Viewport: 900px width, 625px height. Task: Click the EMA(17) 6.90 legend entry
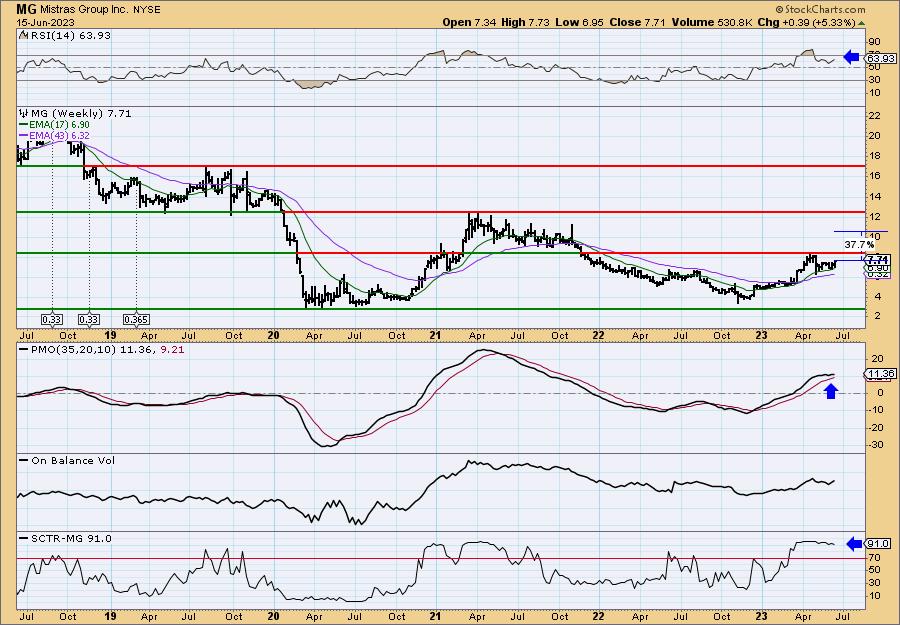(55, 125)
